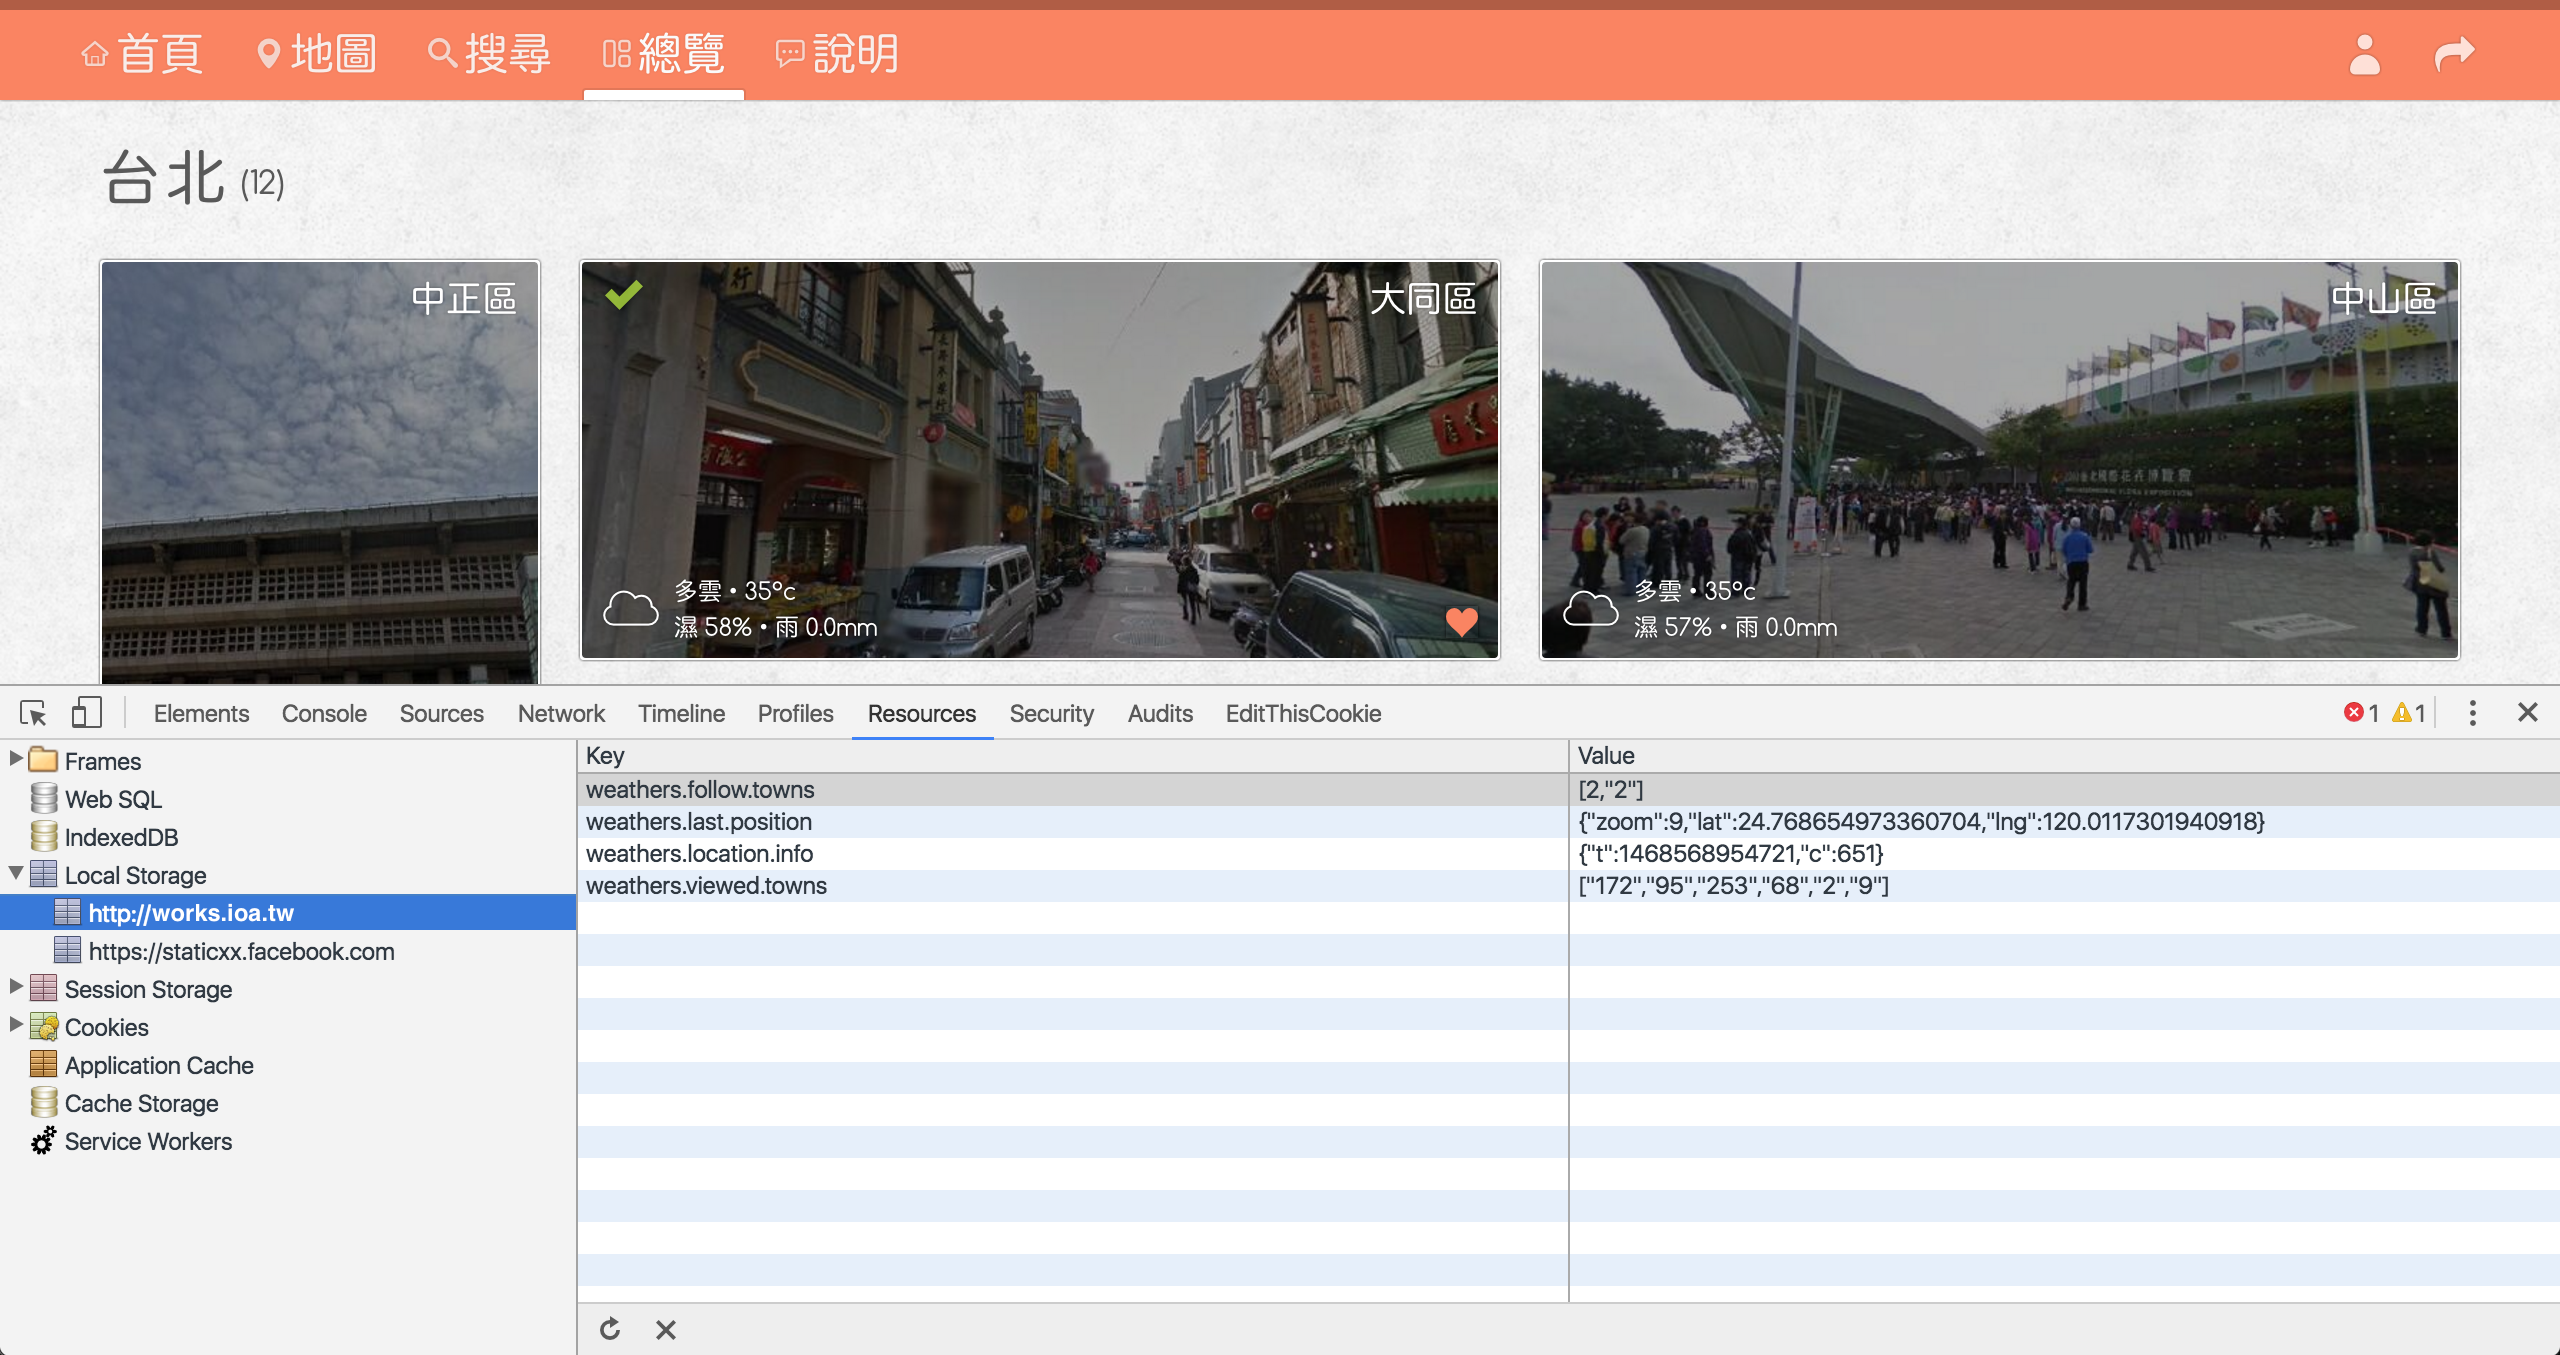2560x1355 pixels.
Task: Click the refresh storage icon
Action: pos(610,1329)
